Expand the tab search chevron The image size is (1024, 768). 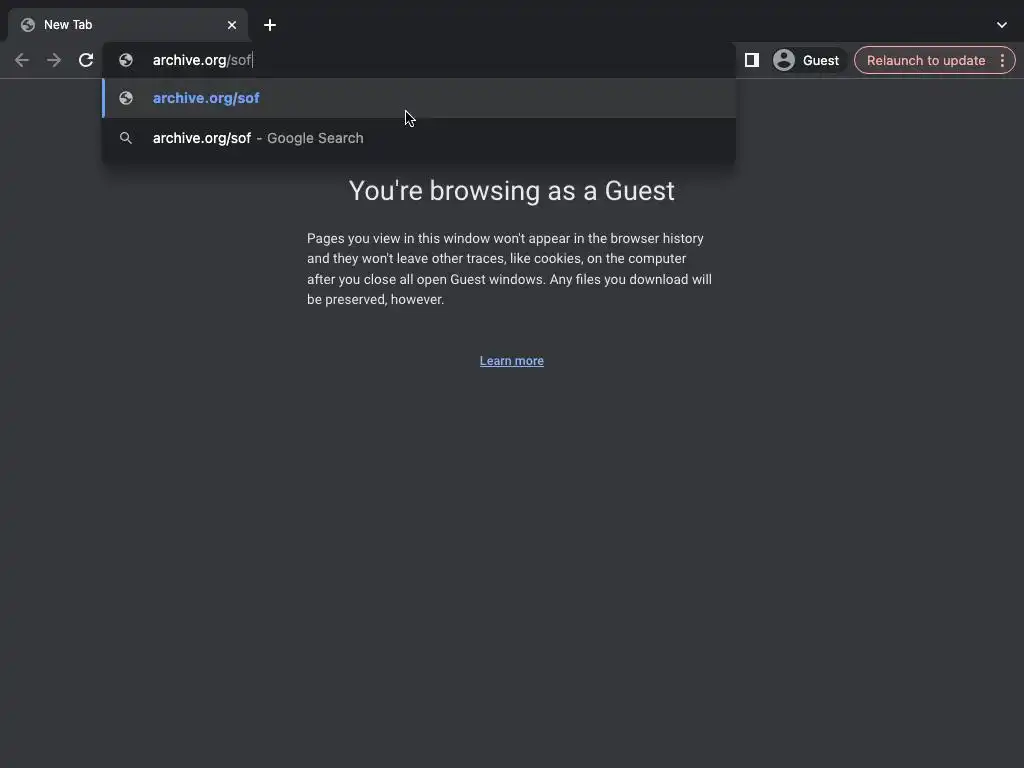tap(1002, 25)
